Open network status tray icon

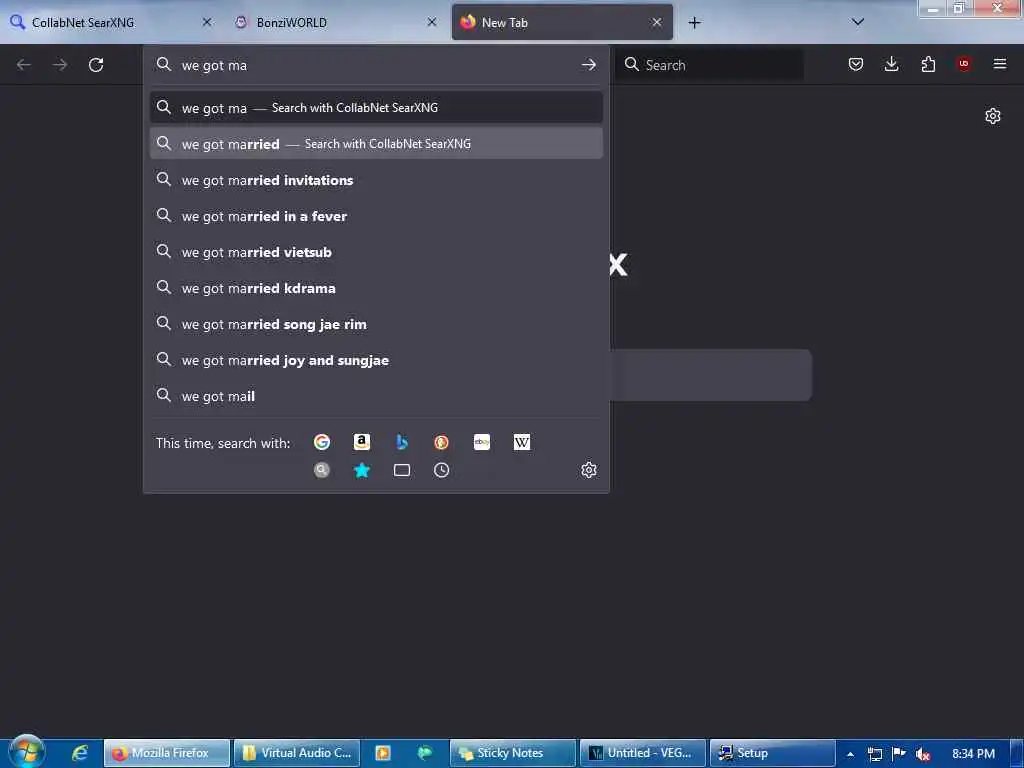click(x=874, y=754)
